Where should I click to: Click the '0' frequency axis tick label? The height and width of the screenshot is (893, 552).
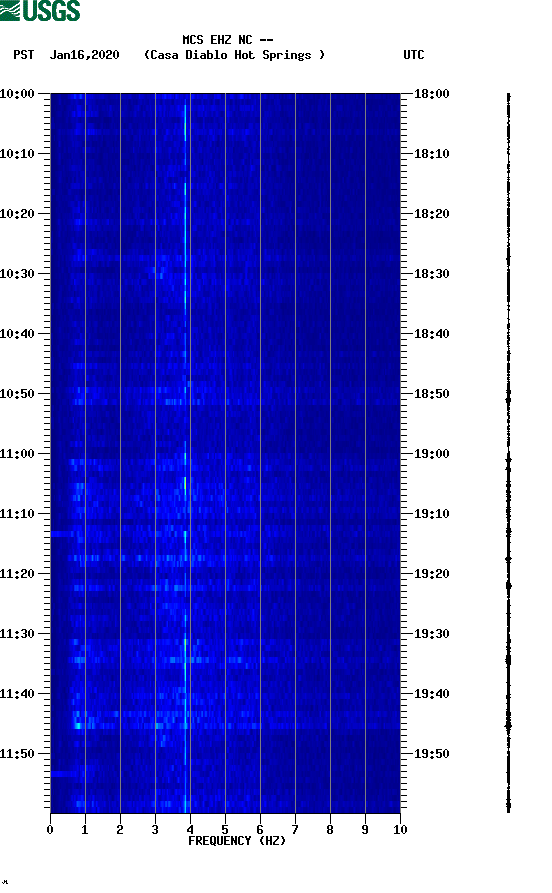(50, 830)
